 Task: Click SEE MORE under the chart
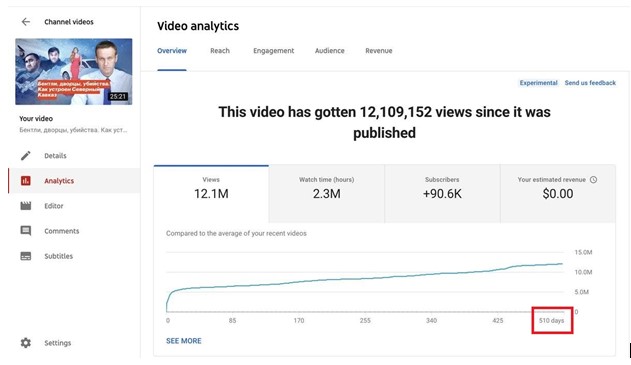click(184, 341)
